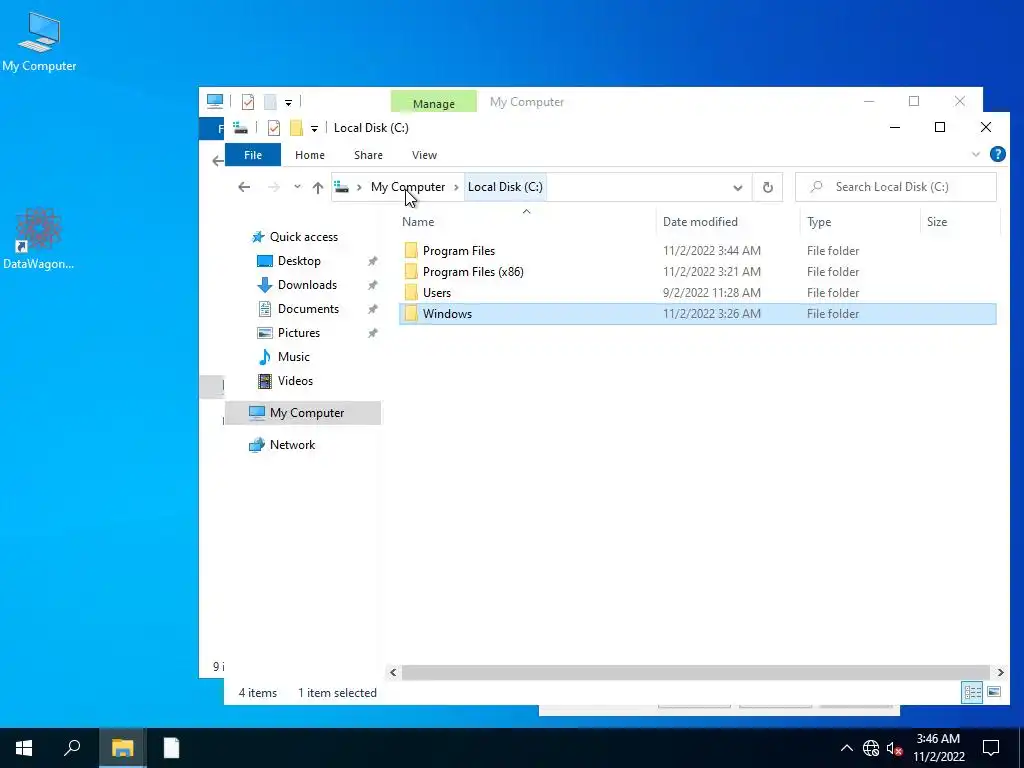Open the Downloads quick access item

pyautogui.click(x=298, y=285)
